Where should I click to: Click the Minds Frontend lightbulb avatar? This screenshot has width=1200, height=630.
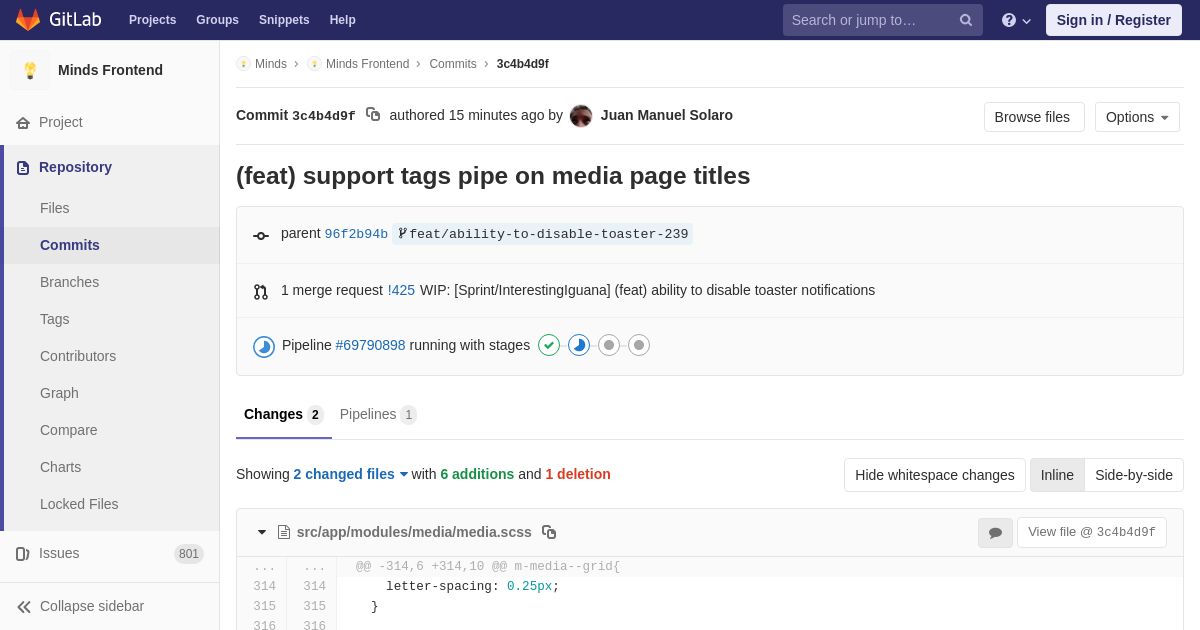[x=30, y=70]
